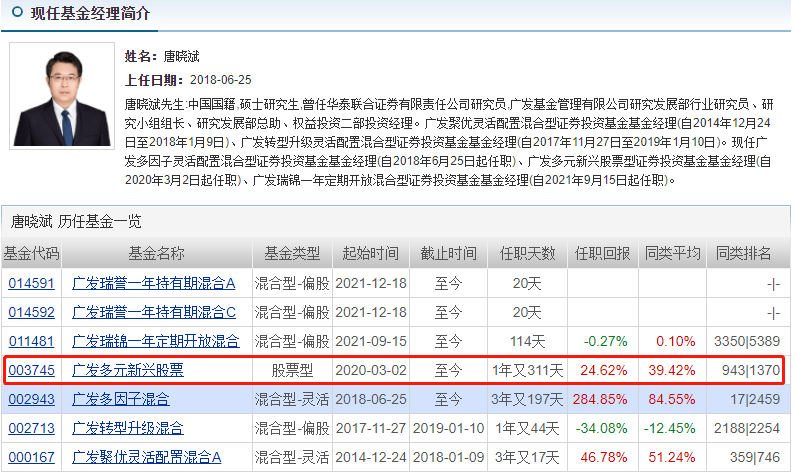Image resolution: width=796 pixels, height=476 pixels.
Task: Click the -12.45% category average value
Action: [670, 428]
